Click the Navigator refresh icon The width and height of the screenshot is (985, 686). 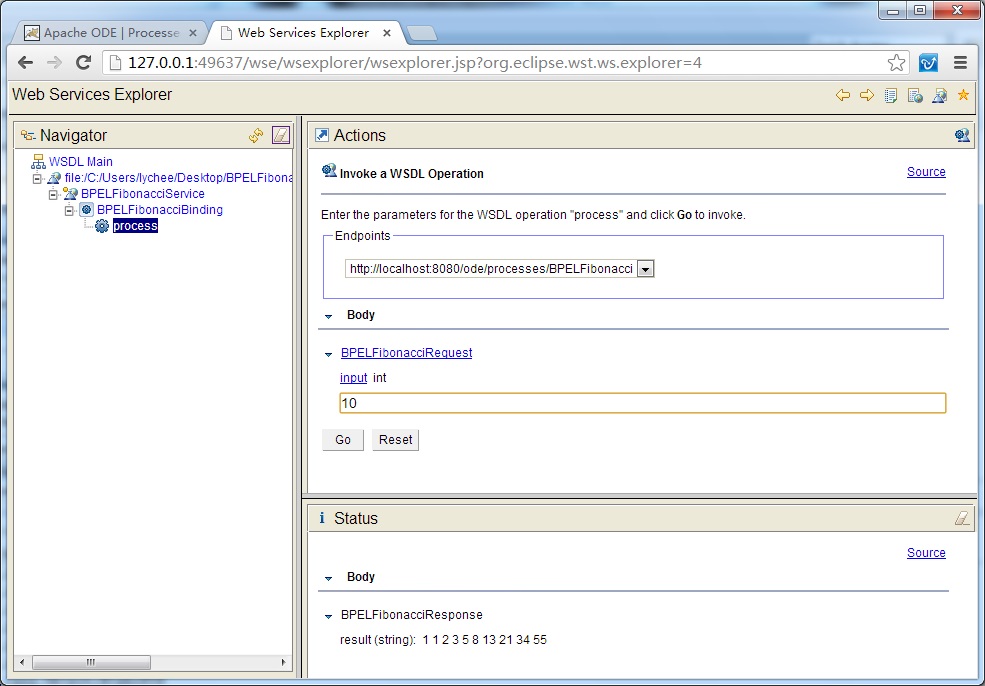(x=256, y=135)
